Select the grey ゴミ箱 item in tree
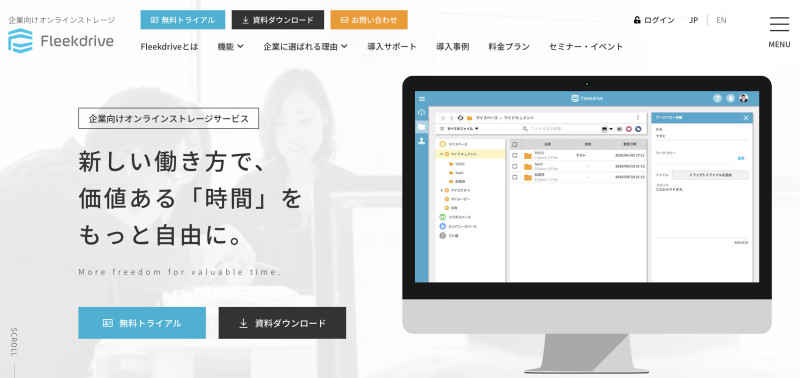Screen dimensions: 800x378 click(449, 236)
